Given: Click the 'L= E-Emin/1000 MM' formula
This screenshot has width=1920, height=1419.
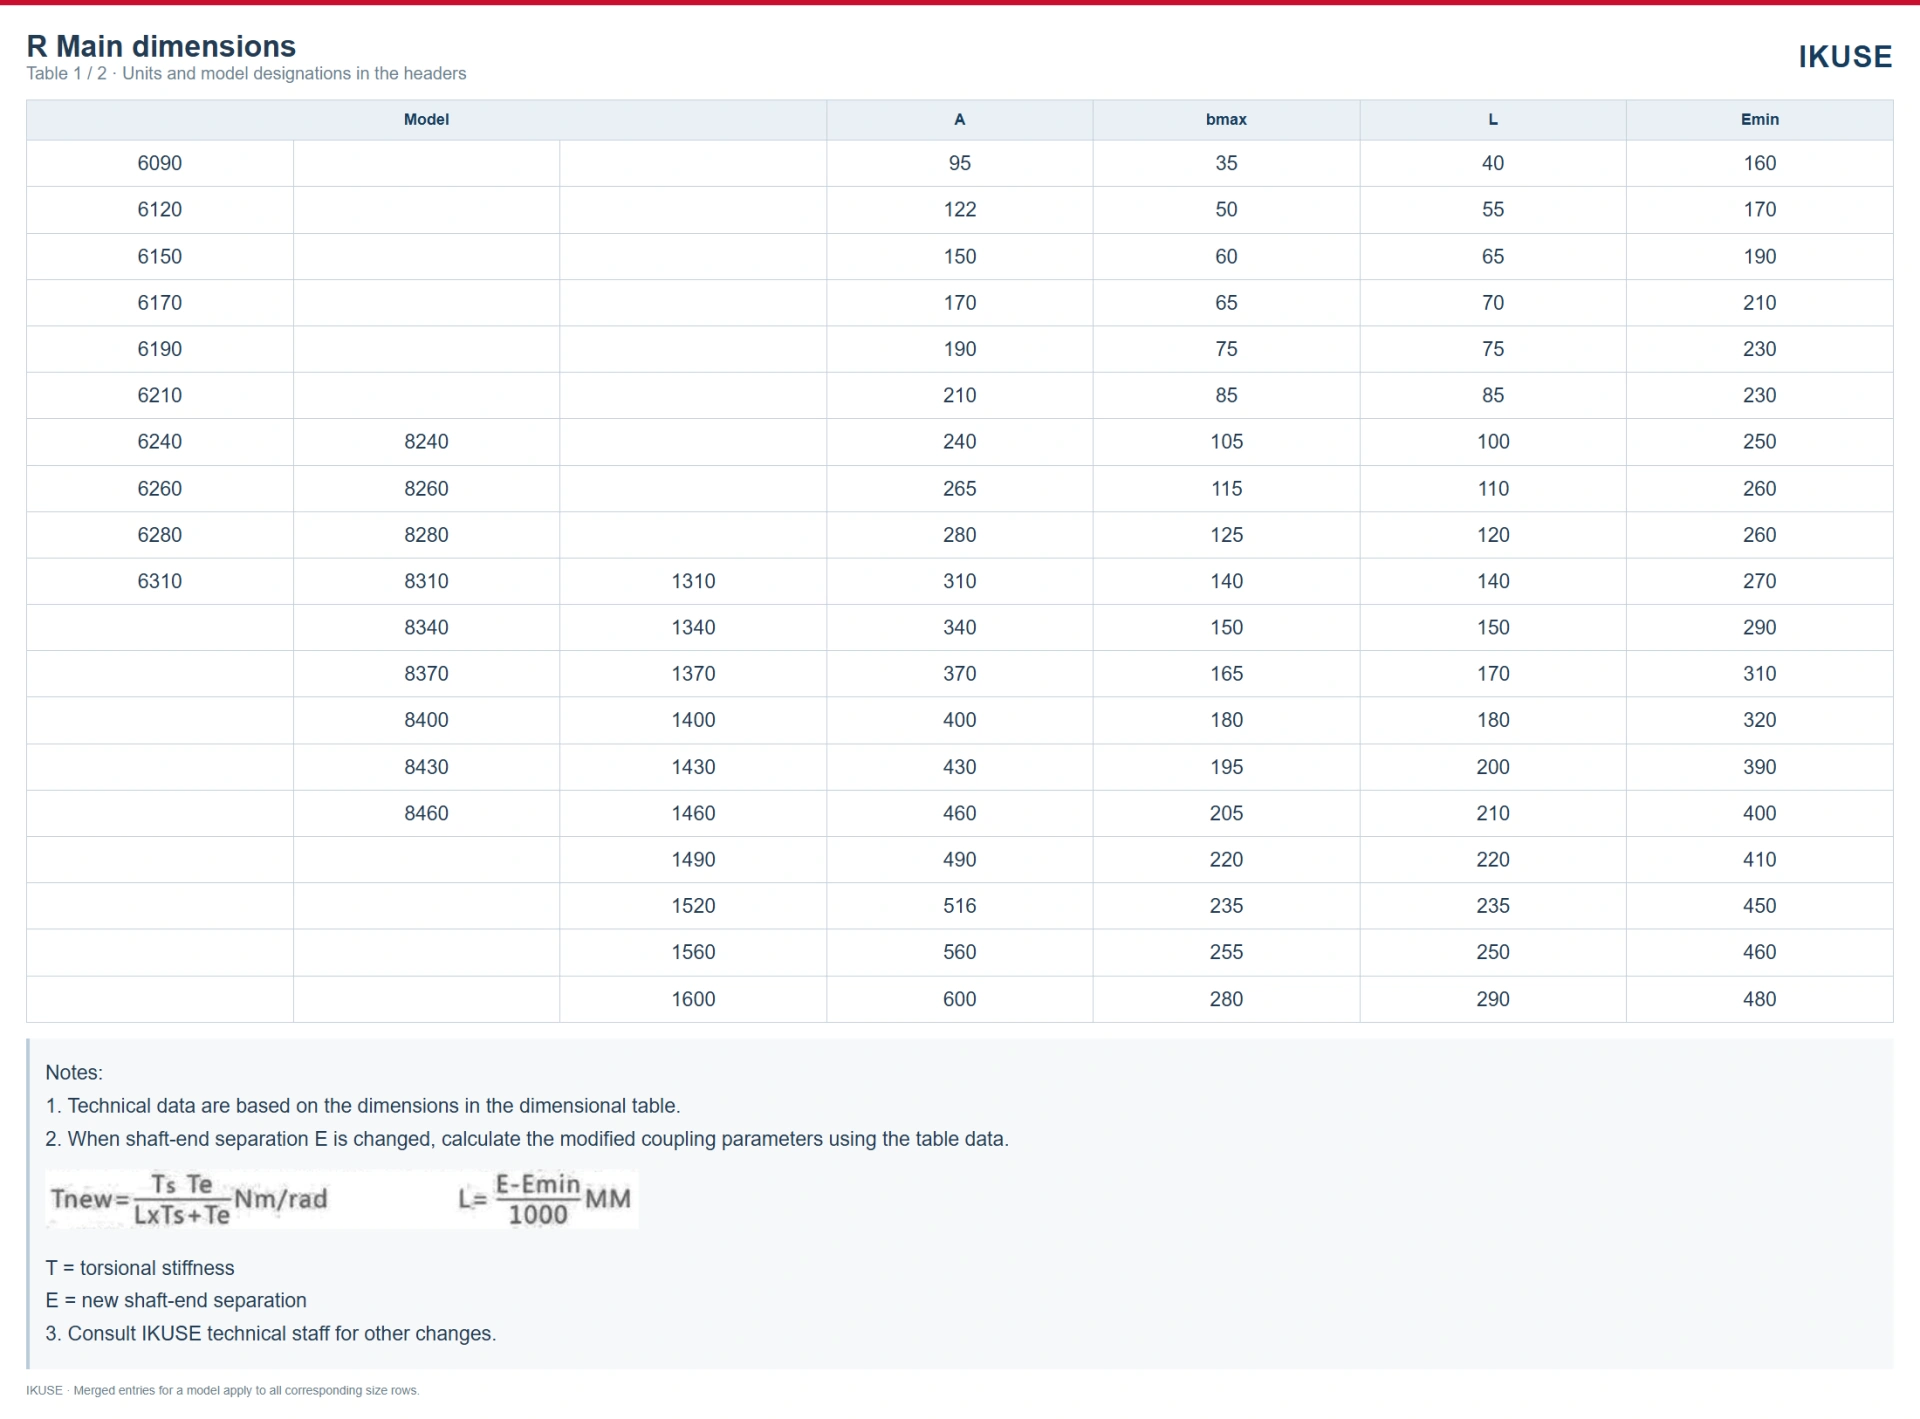Looking at the screenshot, I should pyautogui.click(x=545, y=1199).
